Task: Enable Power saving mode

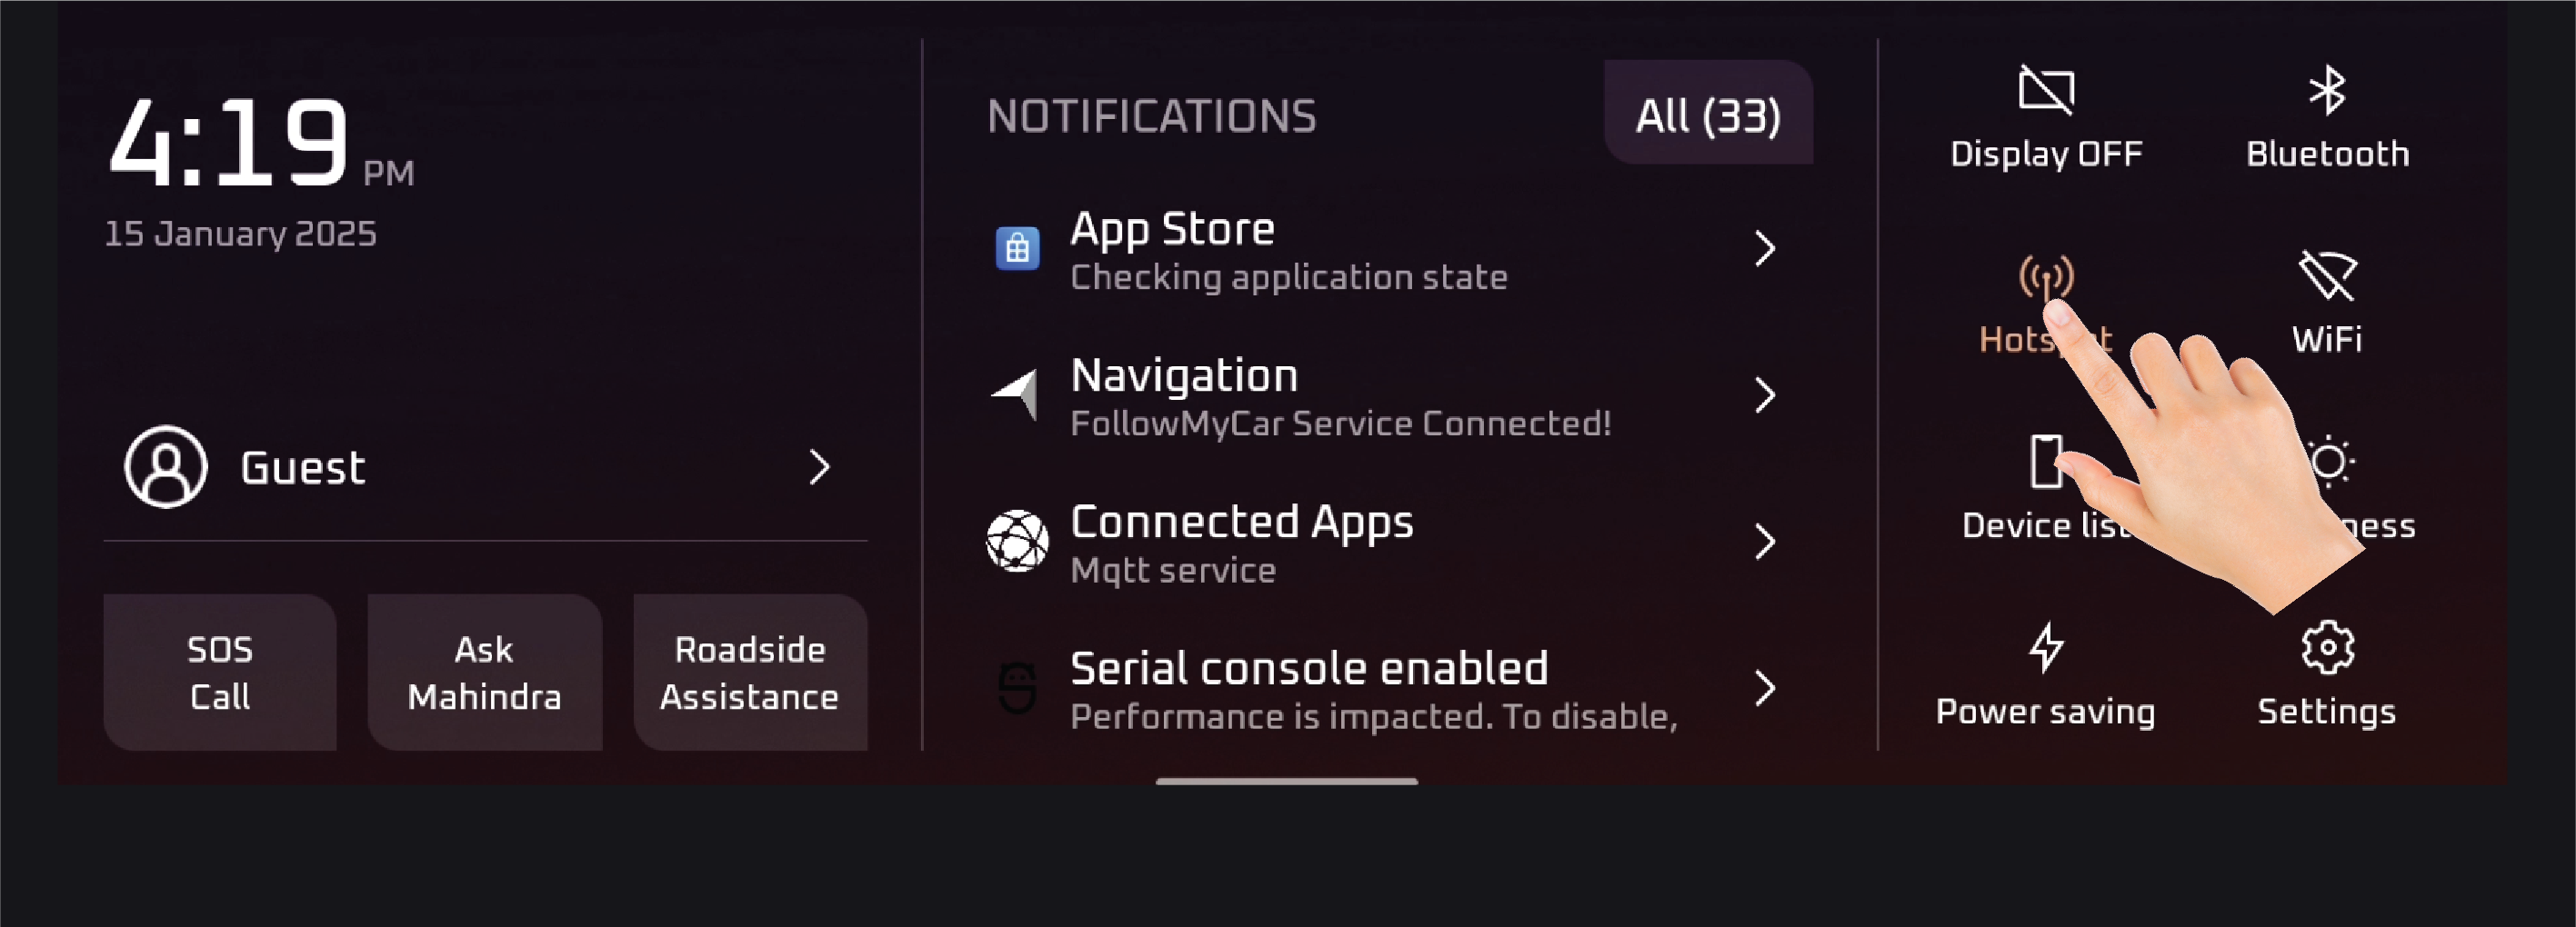Action: pyautogui.click(x=2045, y=673)
